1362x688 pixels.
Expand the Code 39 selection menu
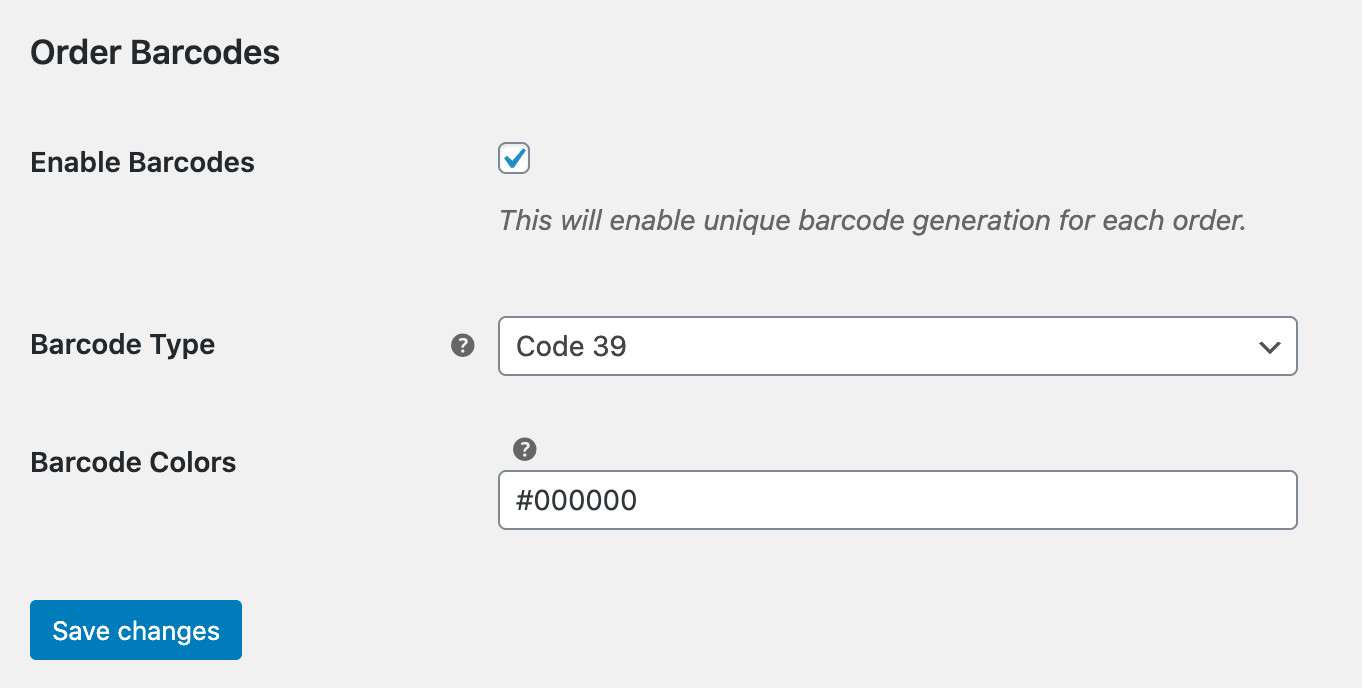[897, 346]
